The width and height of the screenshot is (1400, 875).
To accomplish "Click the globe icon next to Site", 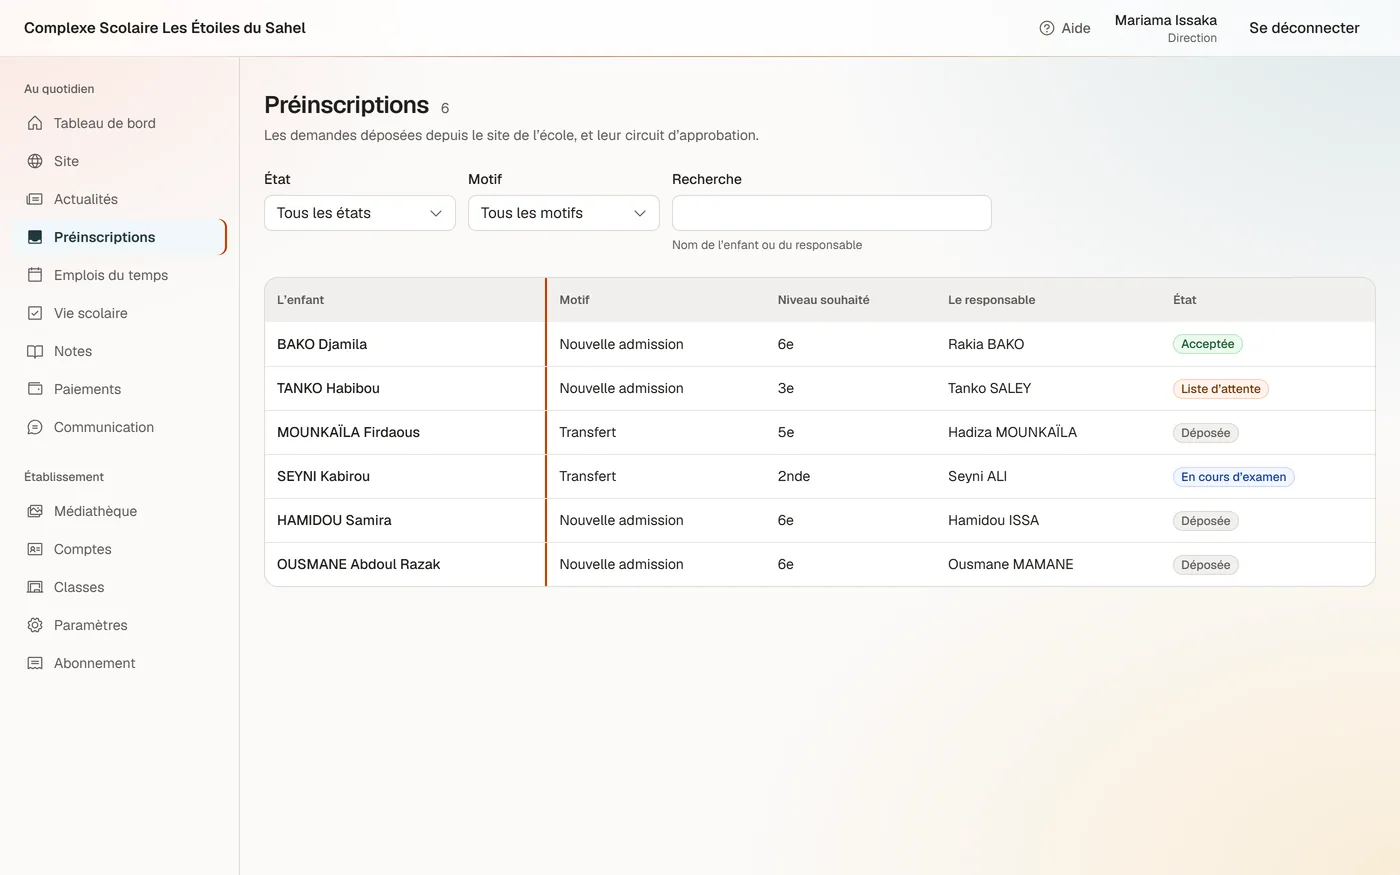I will (x=35, y=161).
